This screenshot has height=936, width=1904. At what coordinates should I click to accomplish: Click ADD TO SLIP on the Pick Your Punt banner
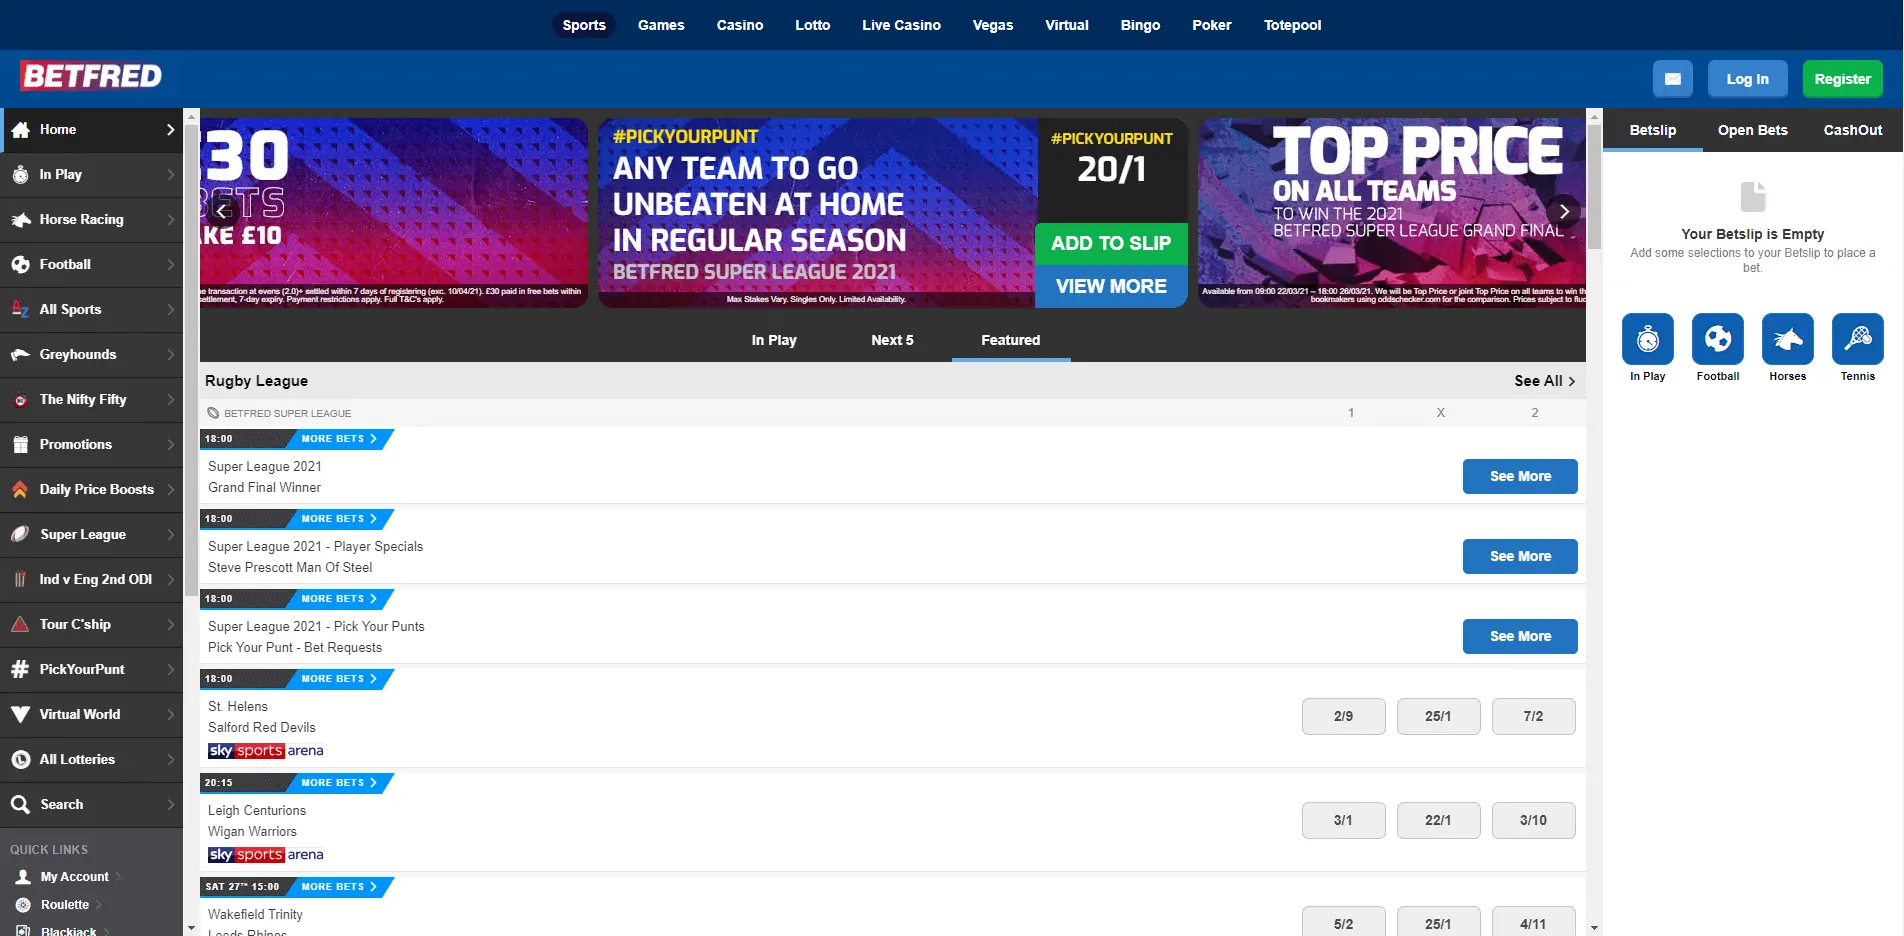[1110, 243]
